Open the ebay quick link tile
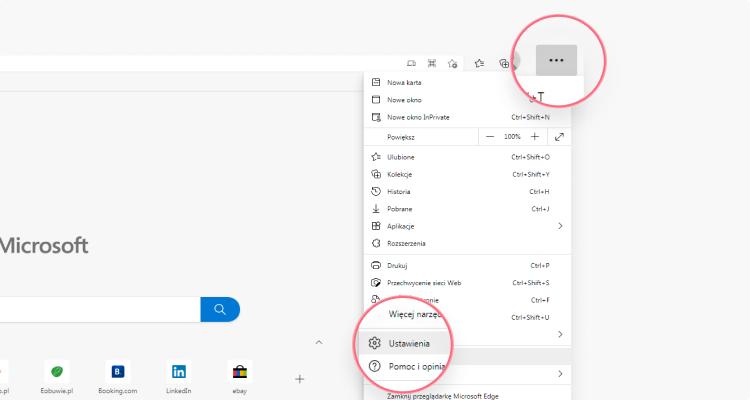The height and width of the screenshot is (400, 750). pyautogui.click(x=240, y=377)
